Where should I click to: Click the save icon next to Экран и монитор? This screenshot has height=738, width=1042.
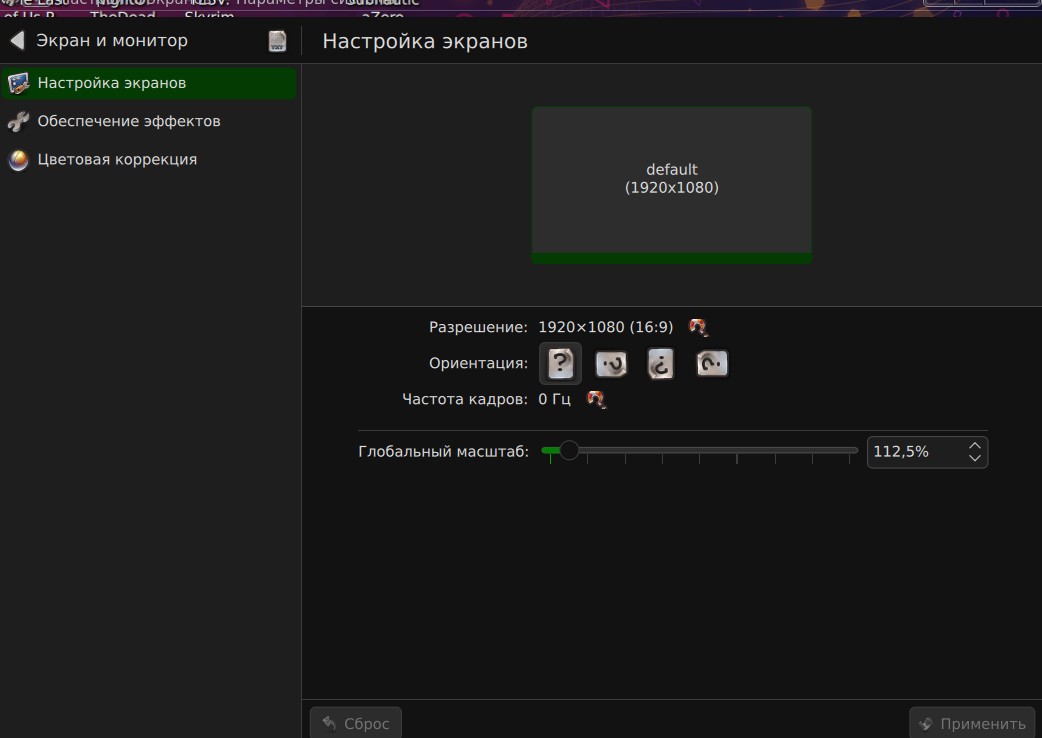(x=277, y=41)
